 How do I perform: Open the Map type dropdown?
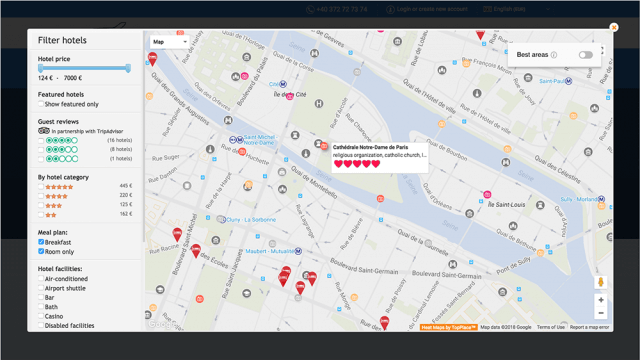(169, 42)
